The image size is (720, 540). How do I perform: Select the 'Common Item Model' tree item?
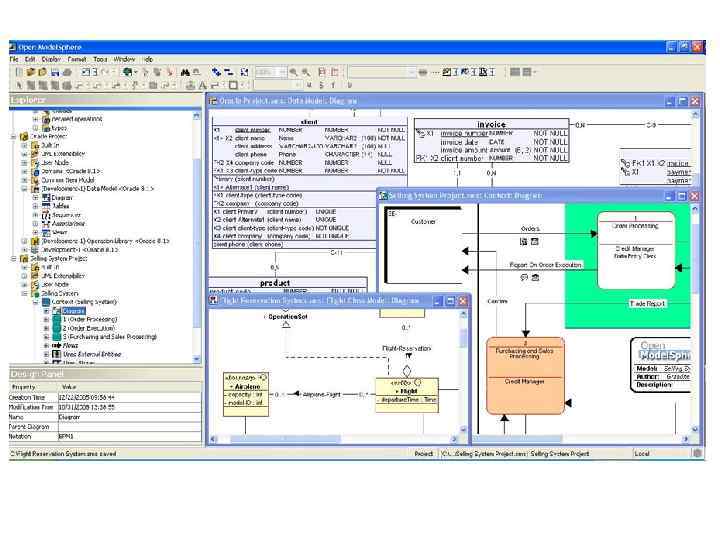[68, 180]
